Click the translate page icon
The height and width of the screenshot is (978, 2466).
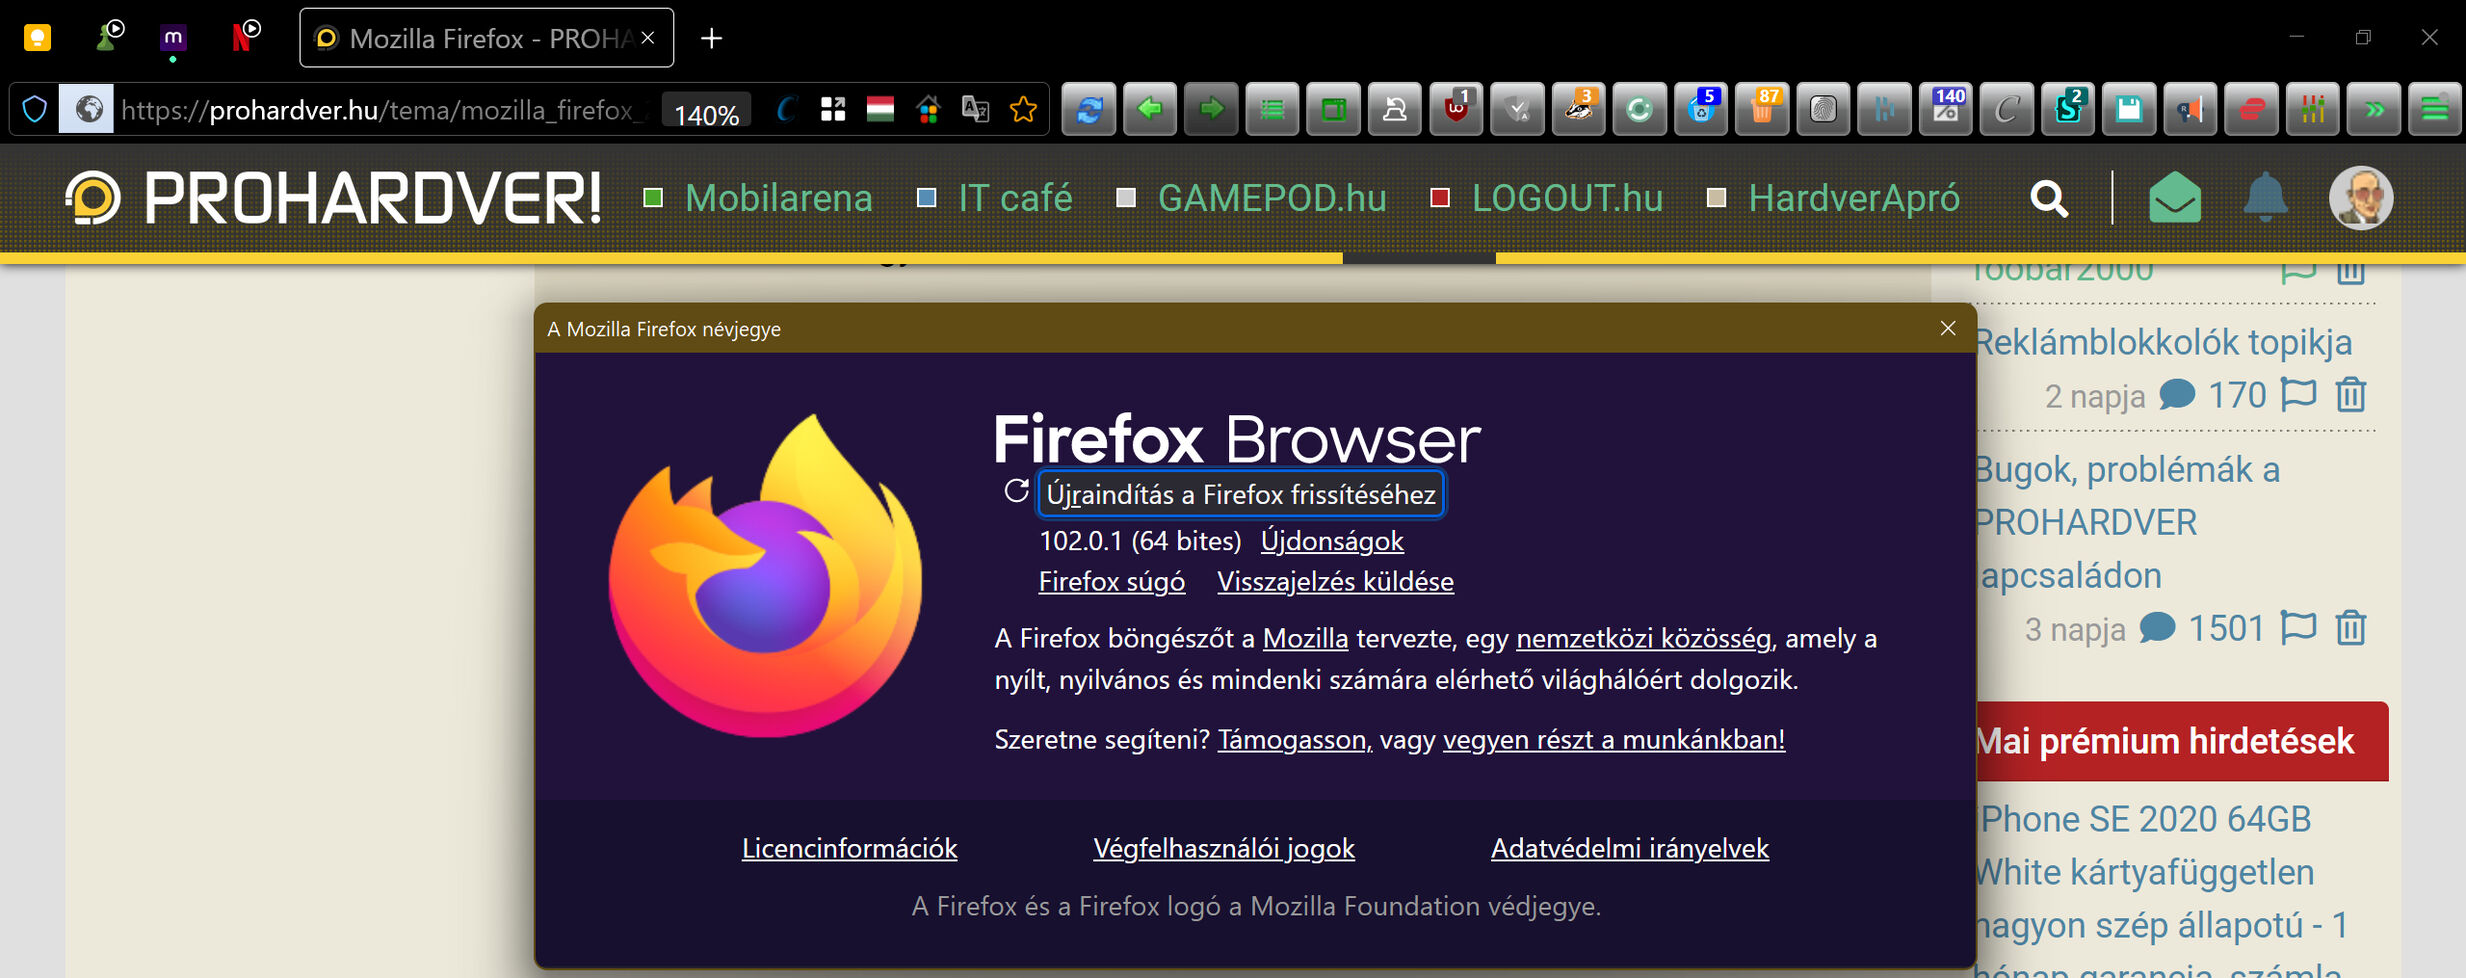(975, 109)
